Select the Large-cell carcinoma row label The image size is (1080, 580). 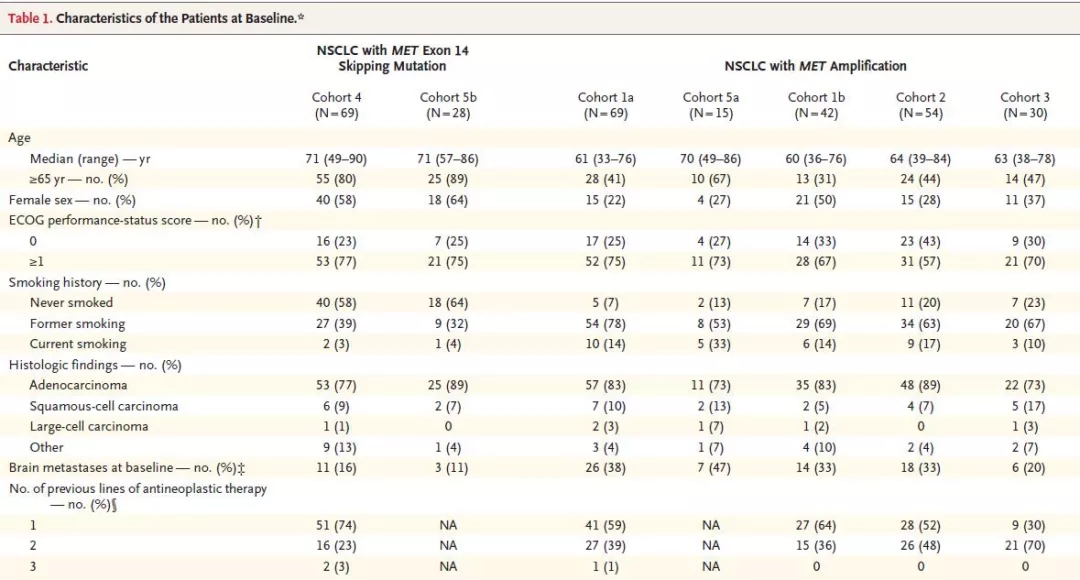click(89, 426)
